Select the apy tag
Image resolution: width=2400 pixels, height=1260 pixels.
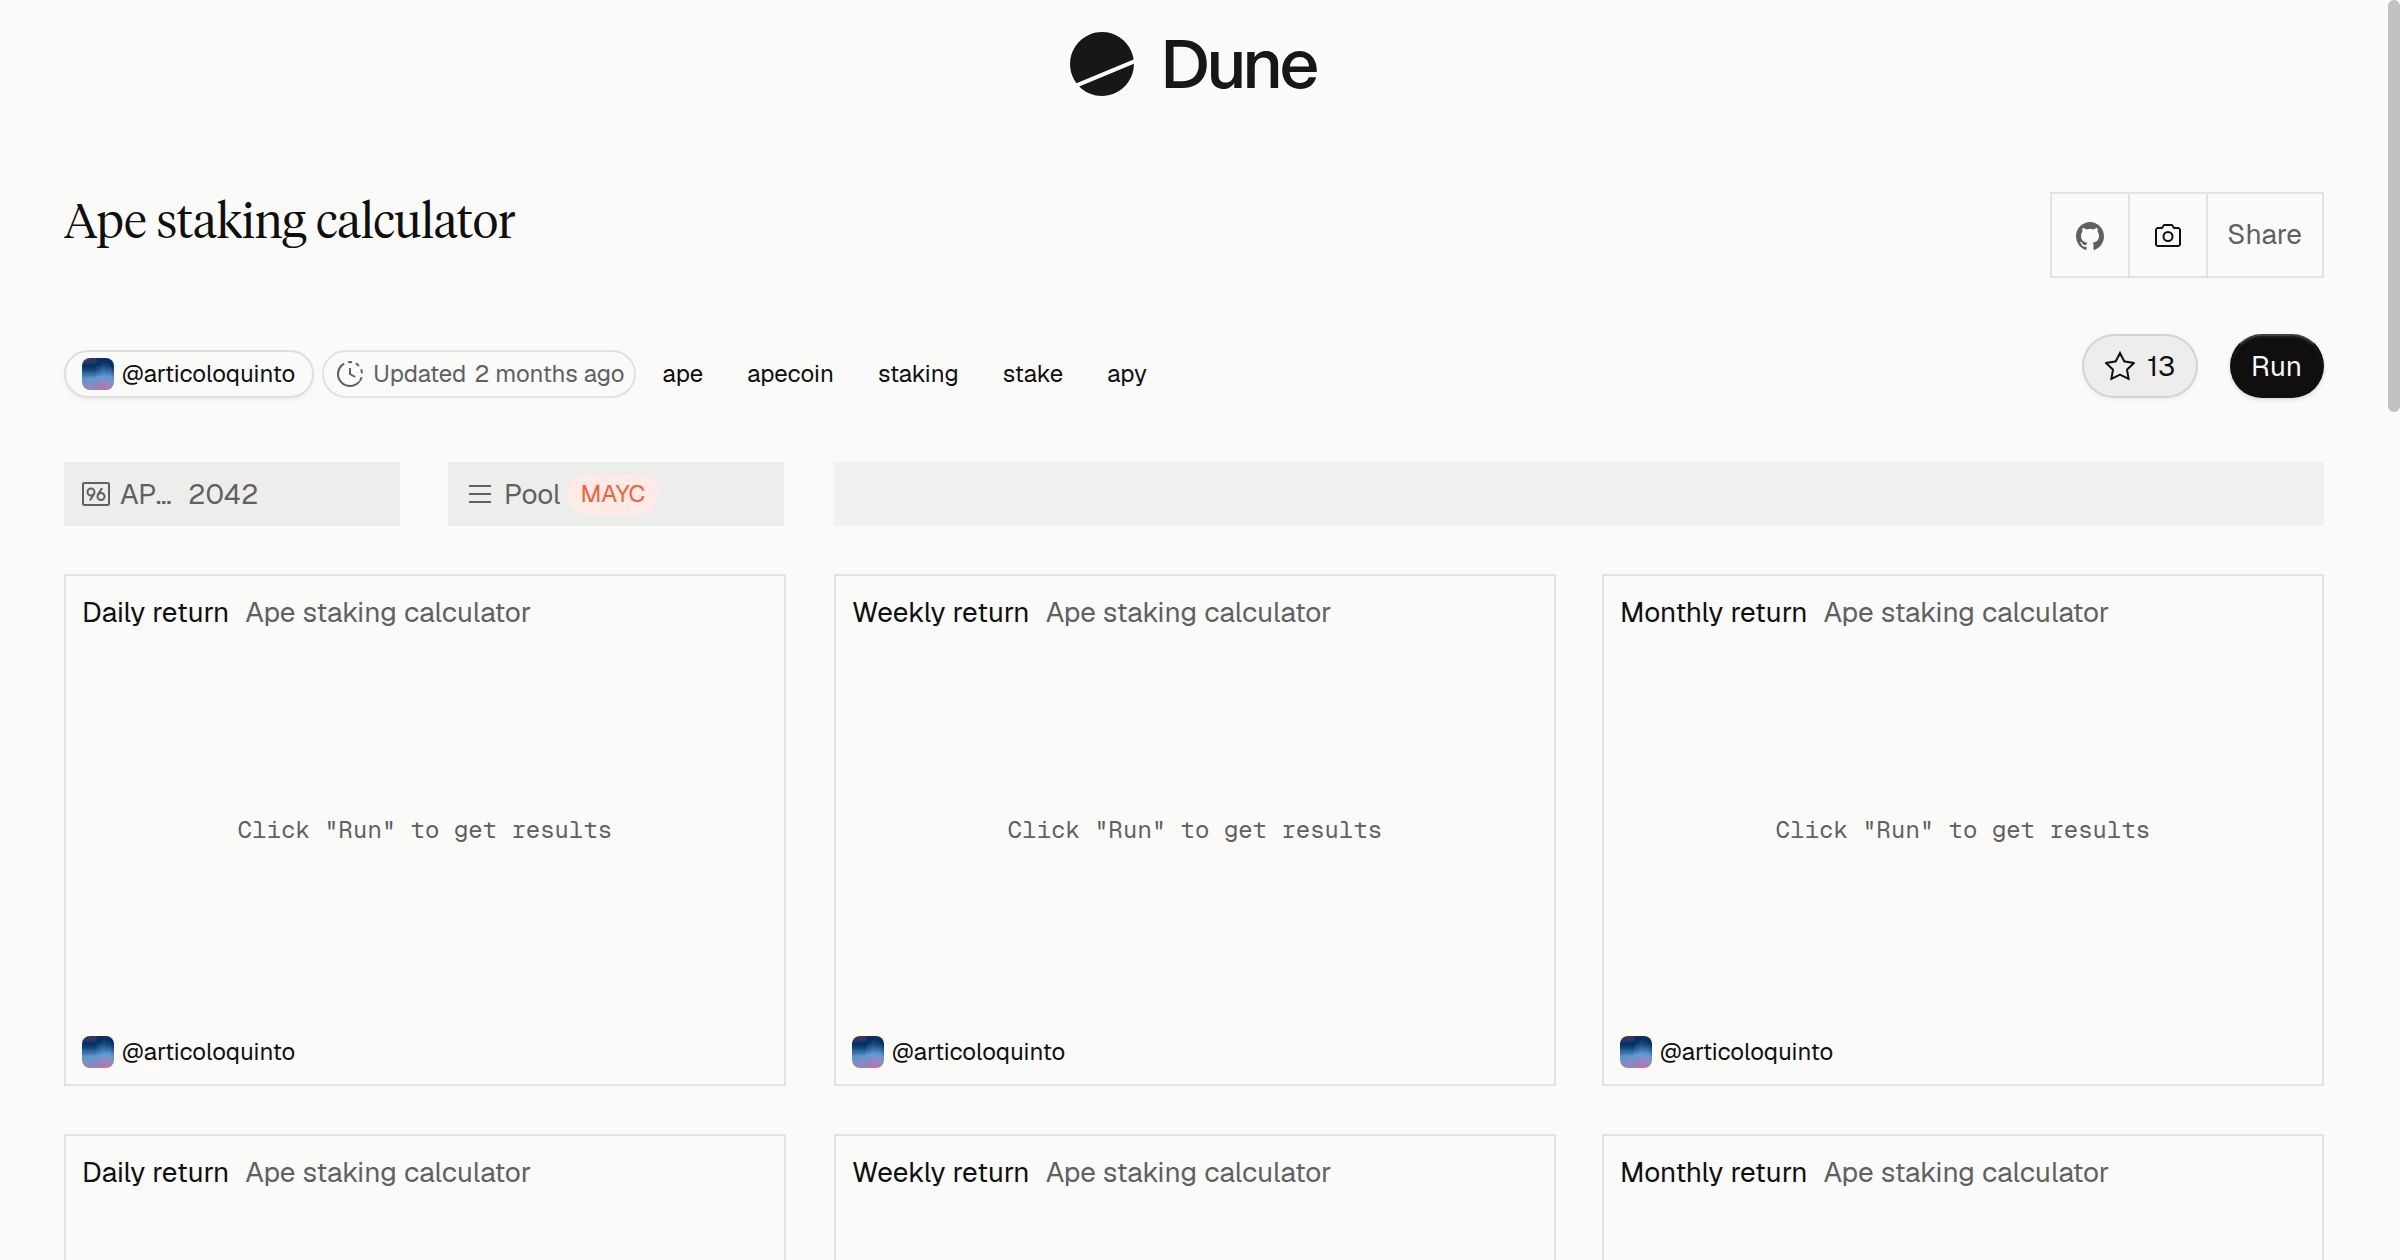(1126, 374)
